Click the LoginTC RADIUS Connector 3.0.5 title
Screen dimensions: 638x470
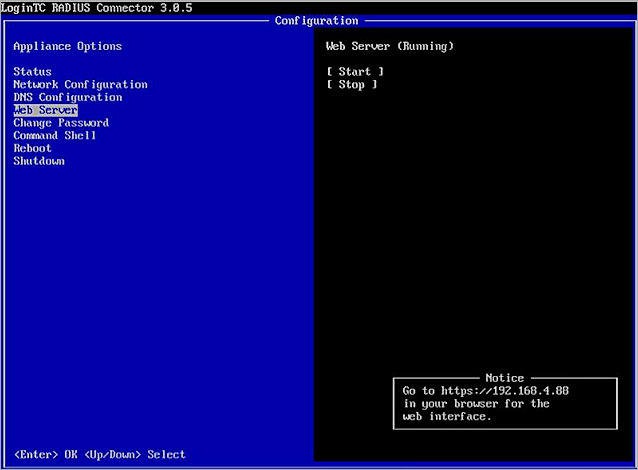coord(96,8)
